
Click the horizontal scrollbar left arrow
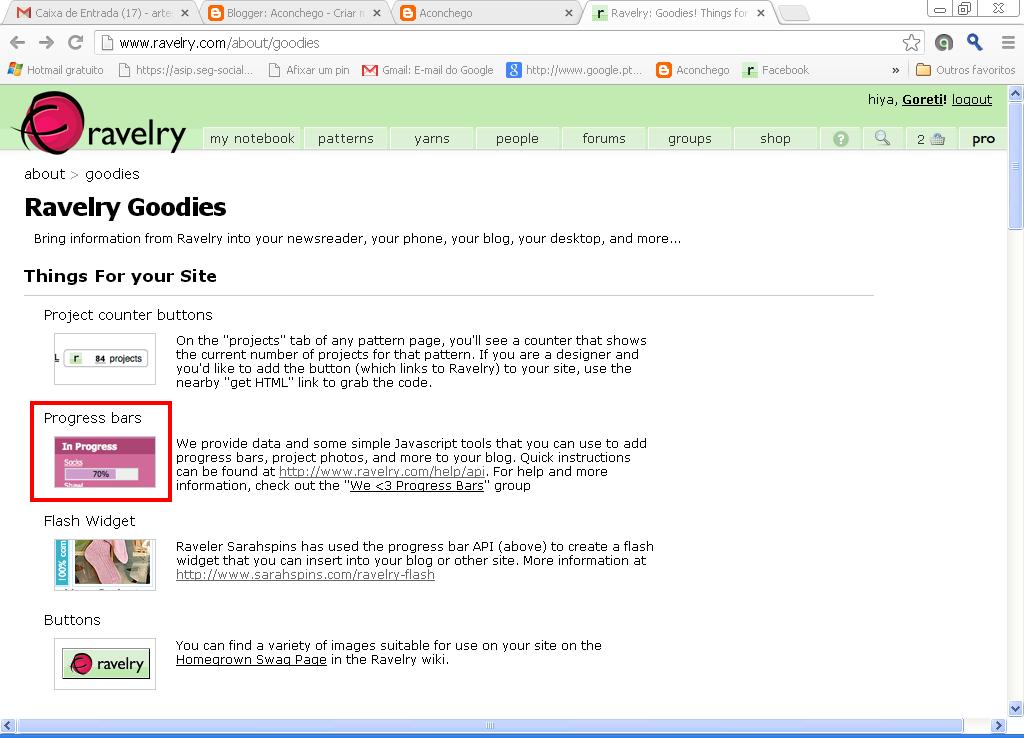pos(8,726)
